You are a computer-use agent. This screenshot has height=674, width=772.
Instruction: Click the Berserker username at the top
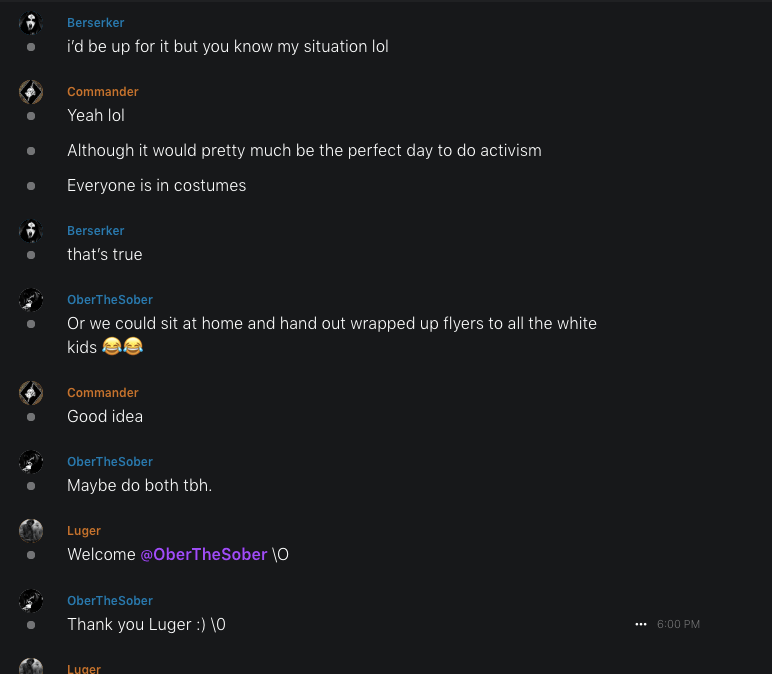click(96, 23)
